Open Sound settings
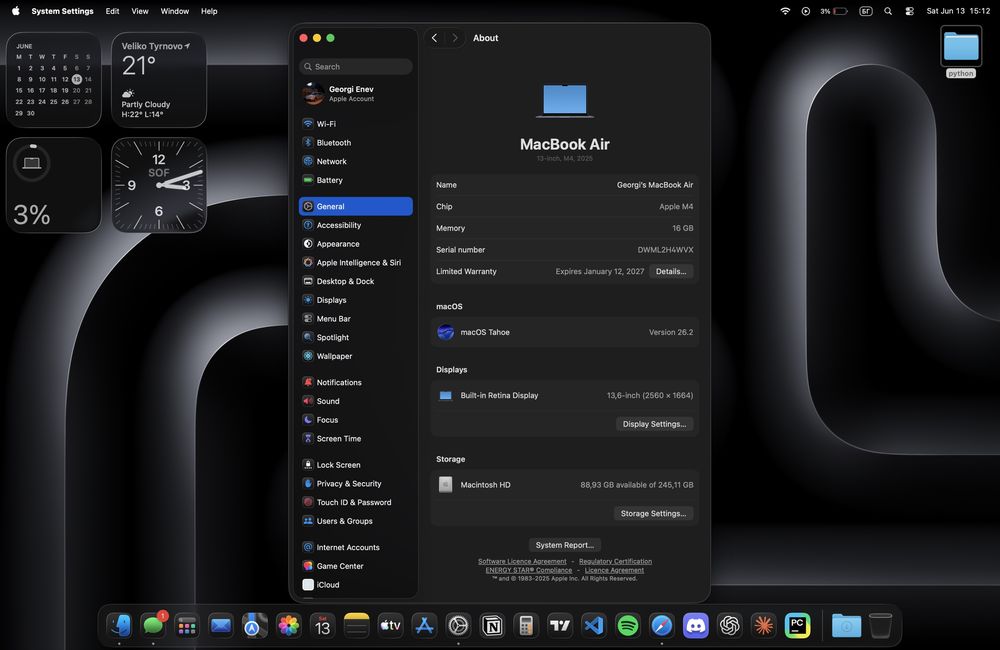The image size is (1000, 650). [355, 401]
